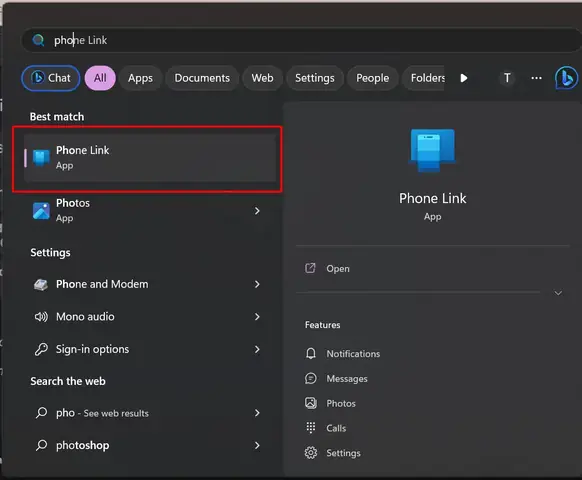Click Phone Link app icon in best match
Screen dimensions: 582x480
tap(41, 157)
